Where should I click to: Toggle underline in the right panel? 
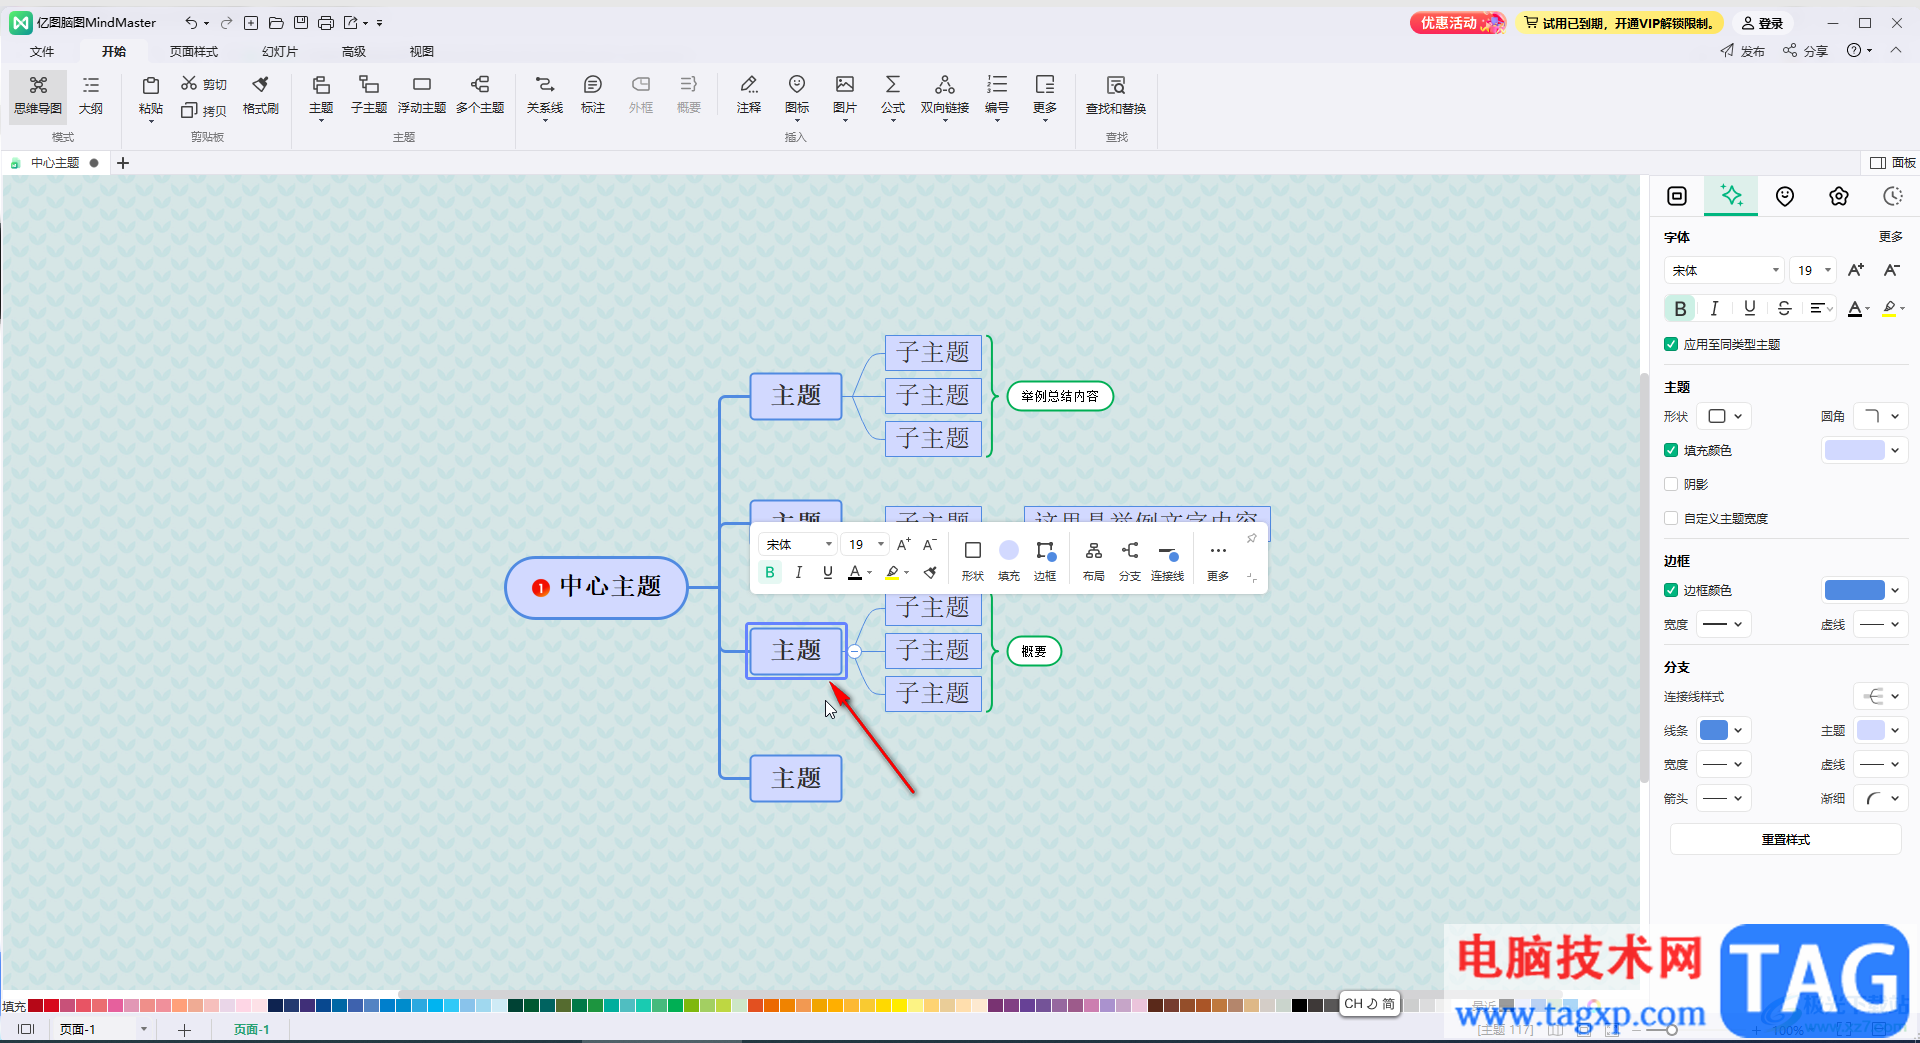pos(1749,308)
